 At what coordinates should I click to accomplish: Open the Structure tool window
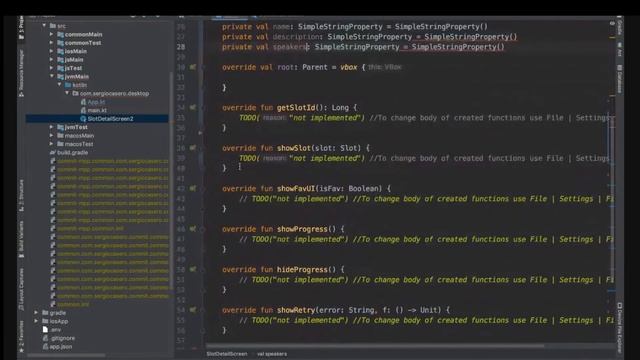point(21,195)
